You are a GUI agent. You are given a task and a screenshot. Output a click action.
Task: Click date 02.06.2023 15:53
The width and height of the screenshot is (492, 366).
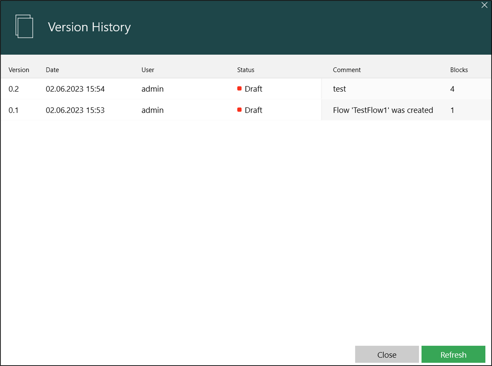tap(75, 110)
